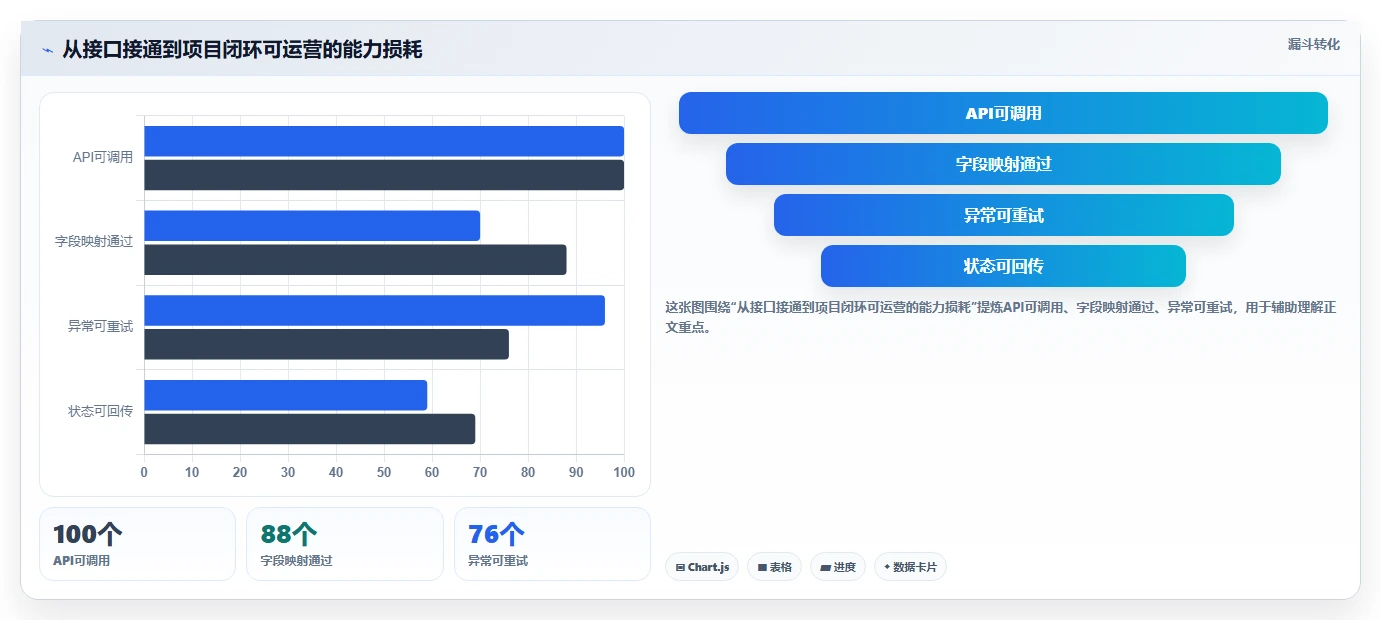Click the blue bar for API可调用
Screen dimensions: 1381x620
click(x=384, y=141)
